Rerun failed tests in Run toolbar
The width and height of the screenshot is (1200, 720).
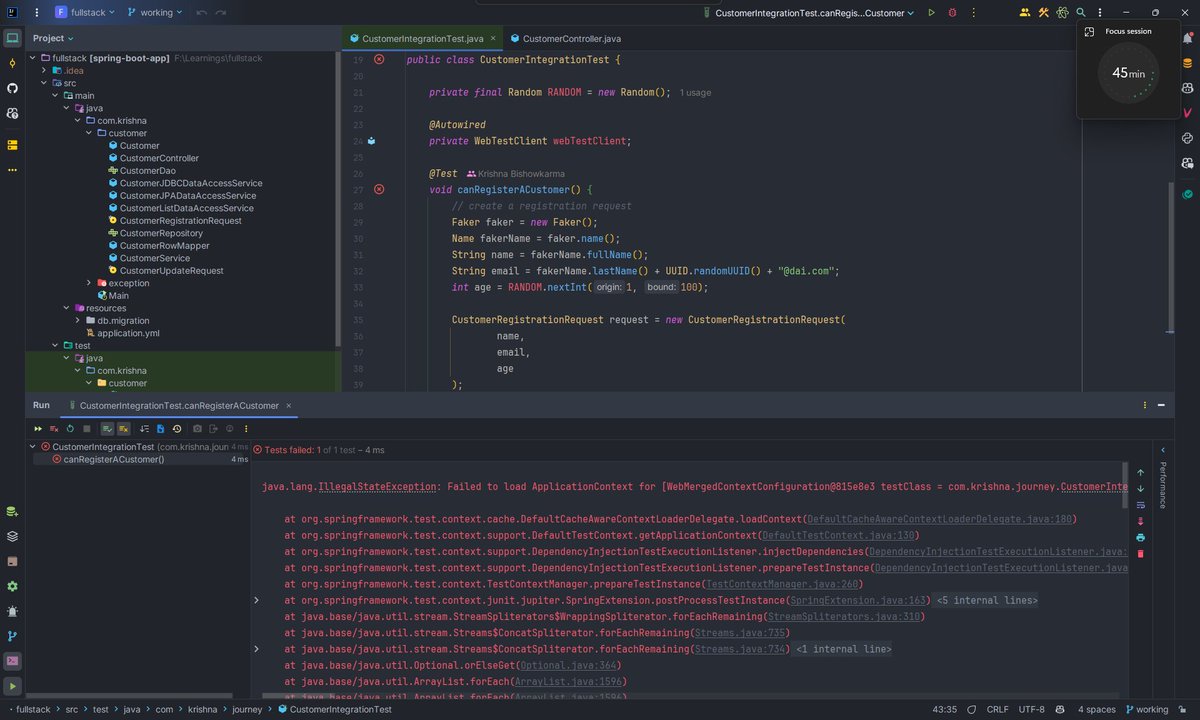pos(54,428)
